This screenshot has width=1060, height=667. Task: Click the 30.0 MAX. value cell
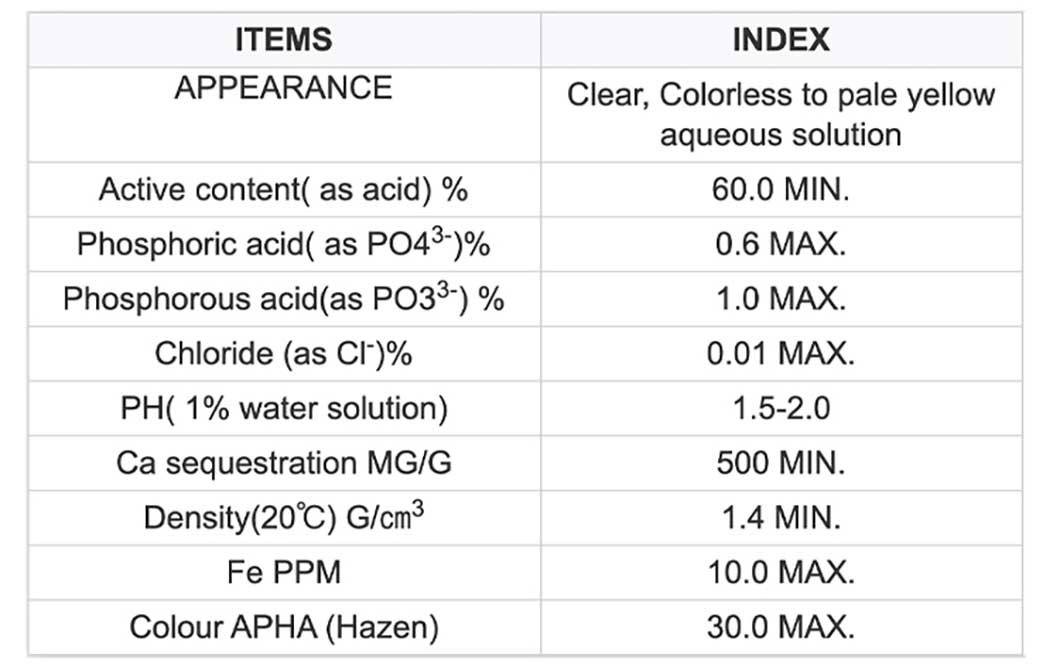[x=781, y=628]
